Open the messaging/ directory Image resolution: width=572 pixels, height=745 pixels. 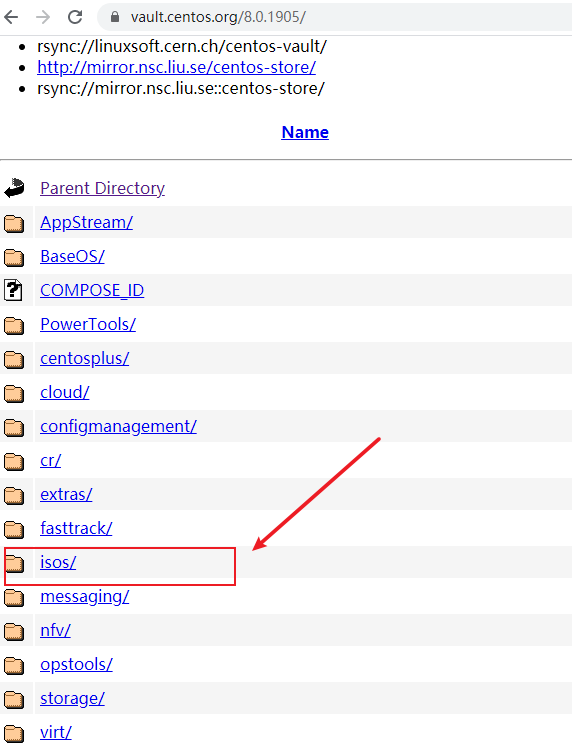pos(85,596)
